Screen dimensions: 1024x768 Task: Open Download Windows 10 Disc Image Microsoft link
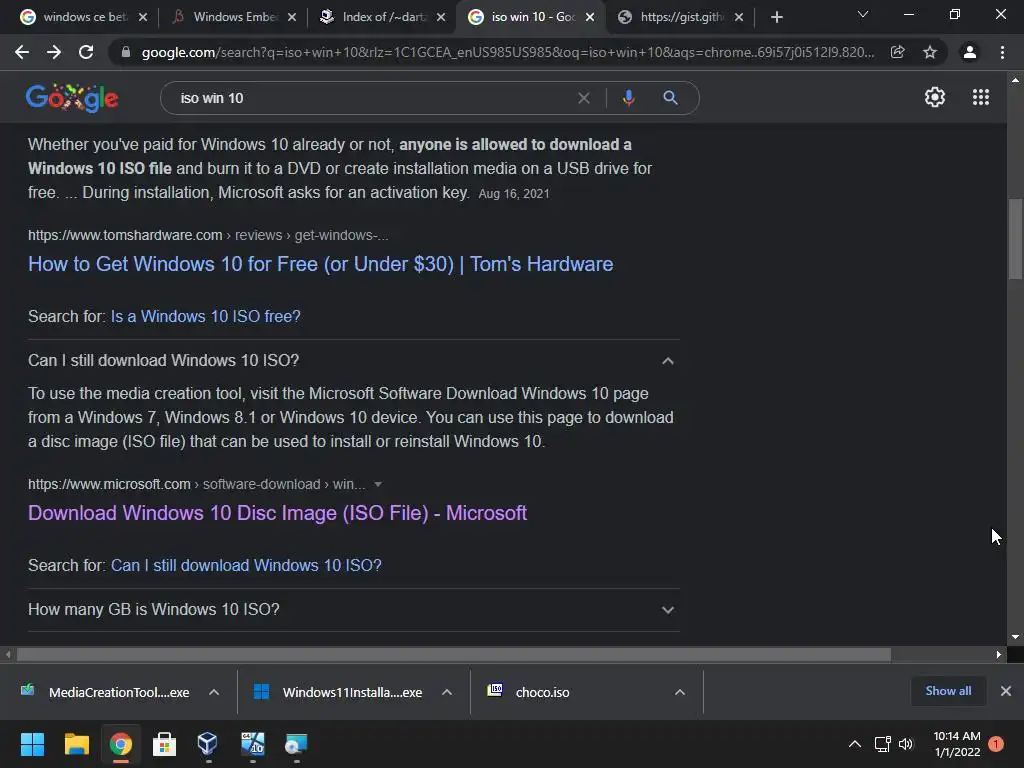[x=278, y=513]
